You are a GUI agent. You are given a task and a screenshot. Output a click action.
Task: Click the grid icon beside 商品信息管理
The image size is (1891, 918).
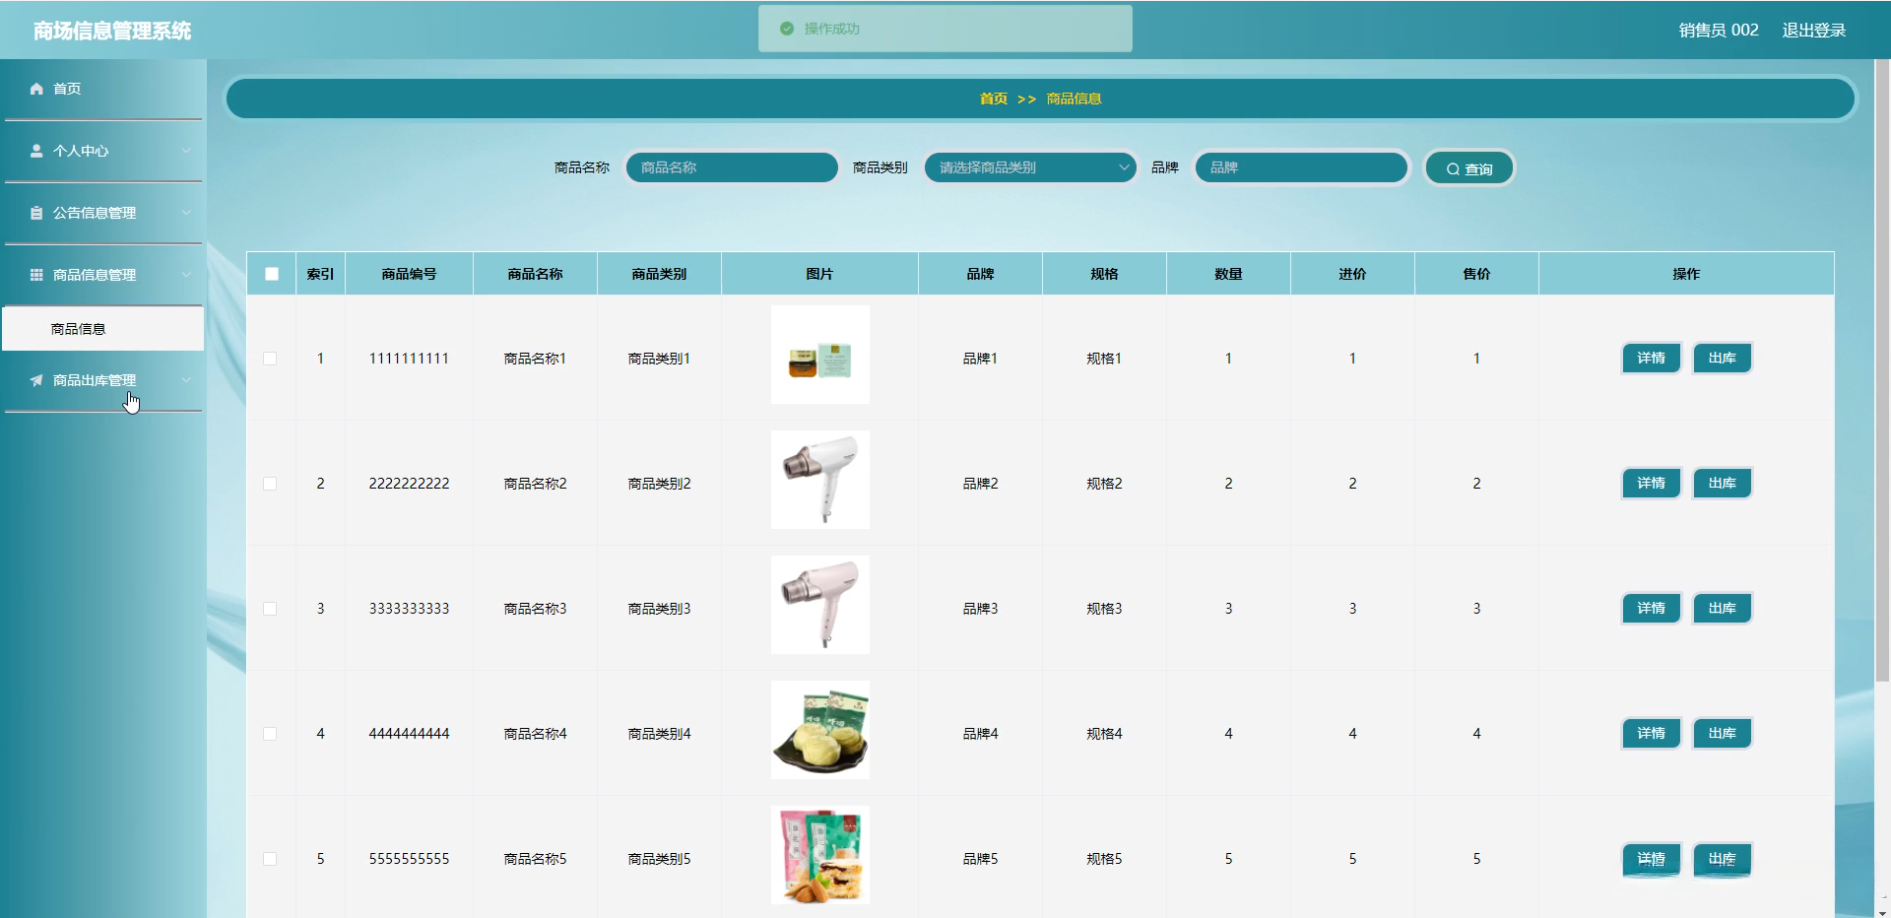point(37,275)
